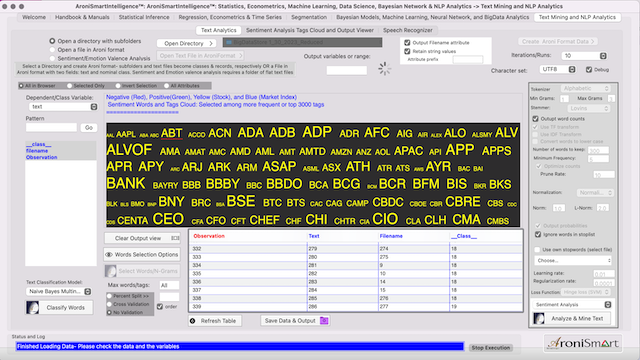Expand the Character set UTF8 dropdown
640x360 pixels.
558,69
